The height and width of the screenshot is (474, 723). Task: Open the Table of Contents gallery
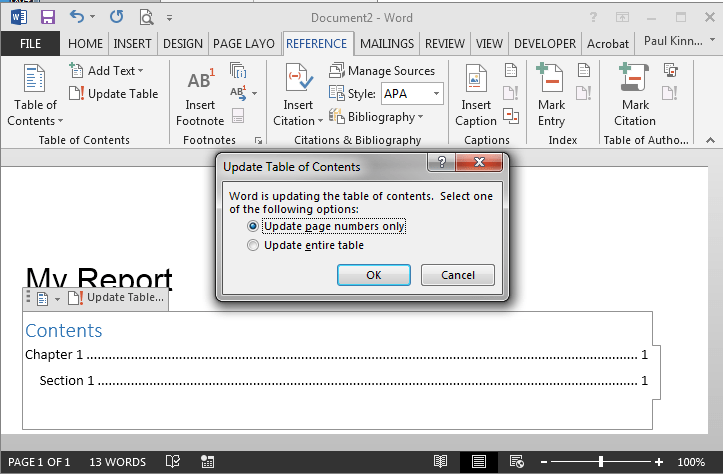[35, 95]
